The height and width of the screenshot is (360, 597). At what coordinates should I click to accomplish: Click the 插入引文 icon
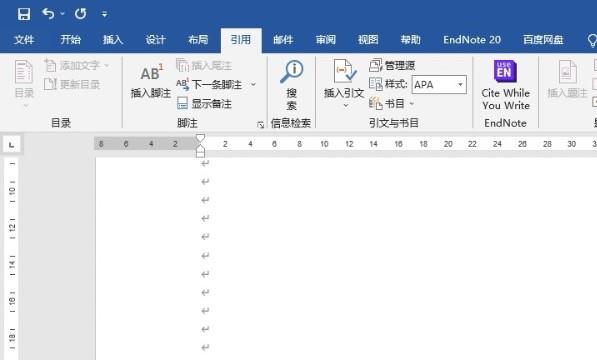pyautogui.click(x=344, y=71)
